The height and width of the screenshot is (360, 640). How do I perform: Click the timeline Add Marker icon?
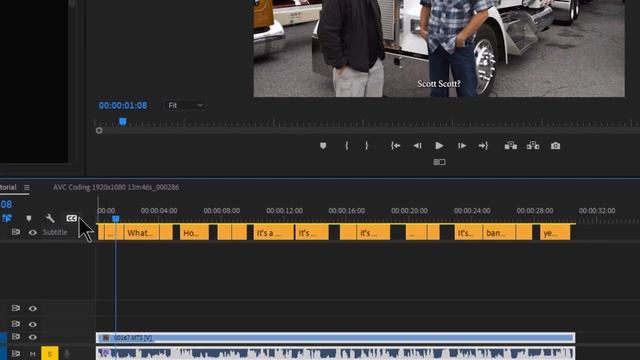tap(29, 219)
